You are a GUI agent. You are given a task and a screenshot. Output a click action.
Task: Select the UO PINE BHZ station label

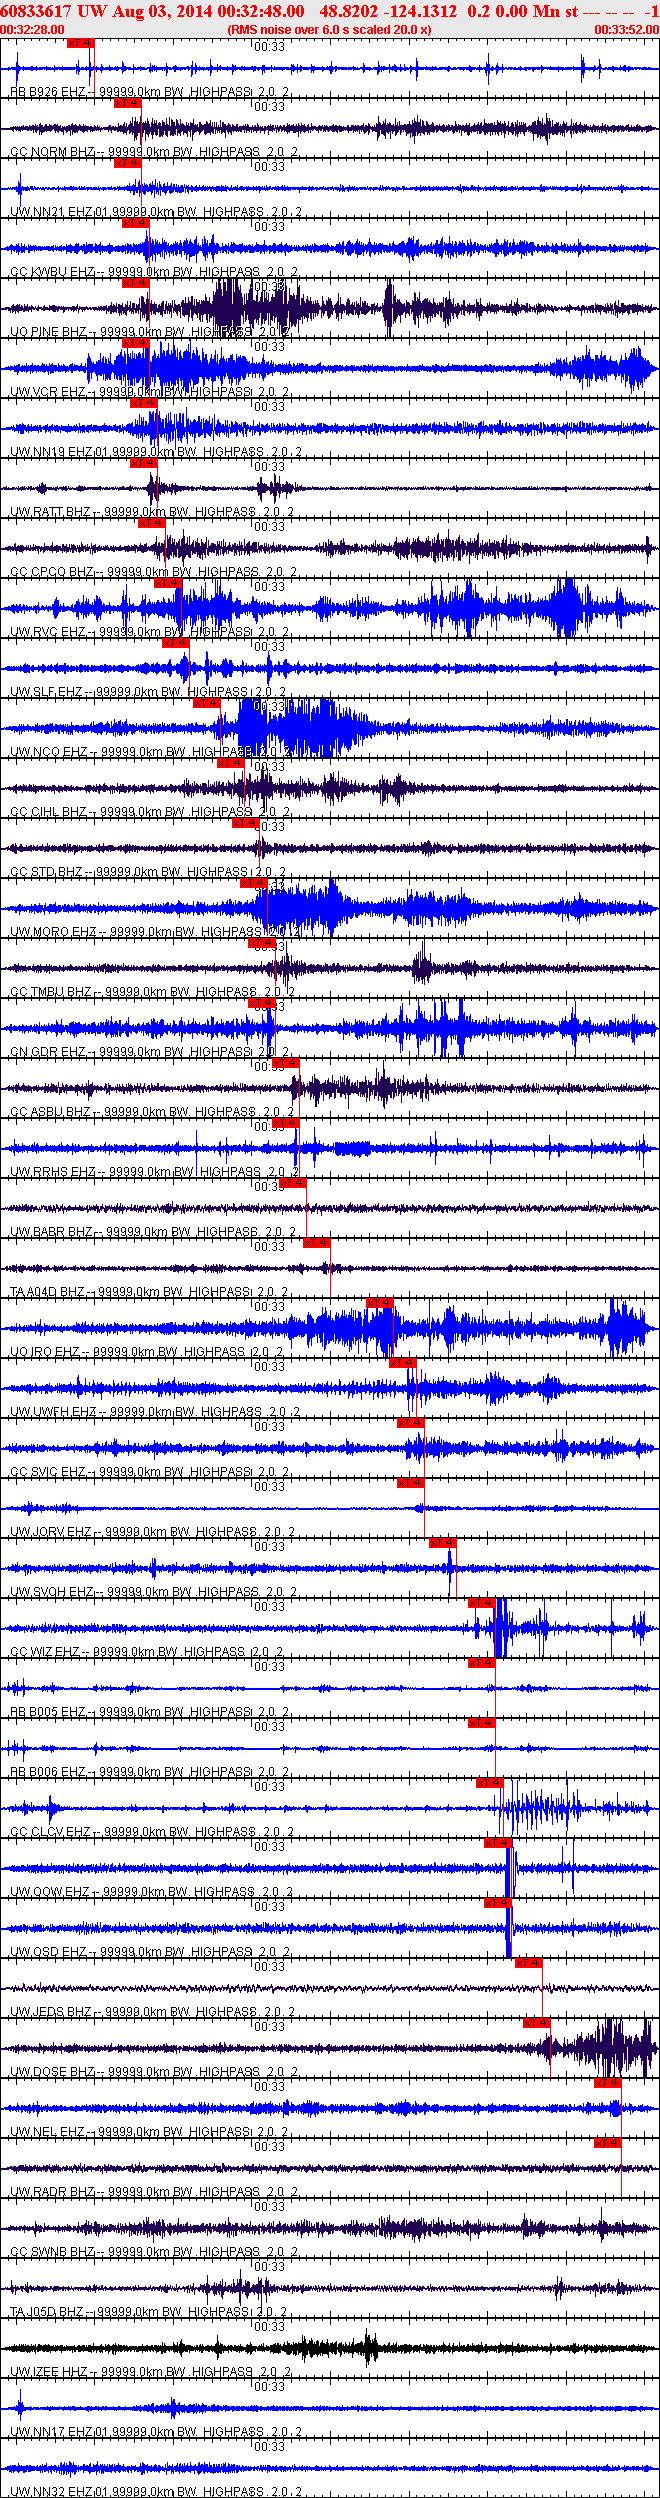click(x=150, y=332)
